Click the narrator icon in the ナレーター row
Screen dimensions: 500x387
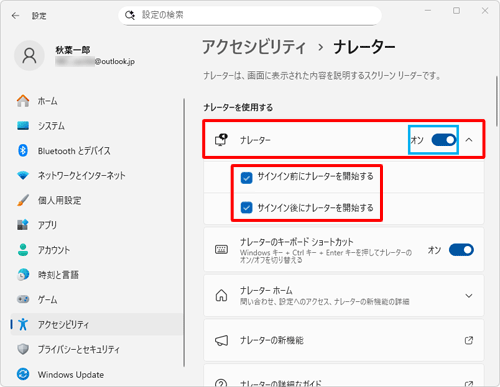(x=221, y=140)
